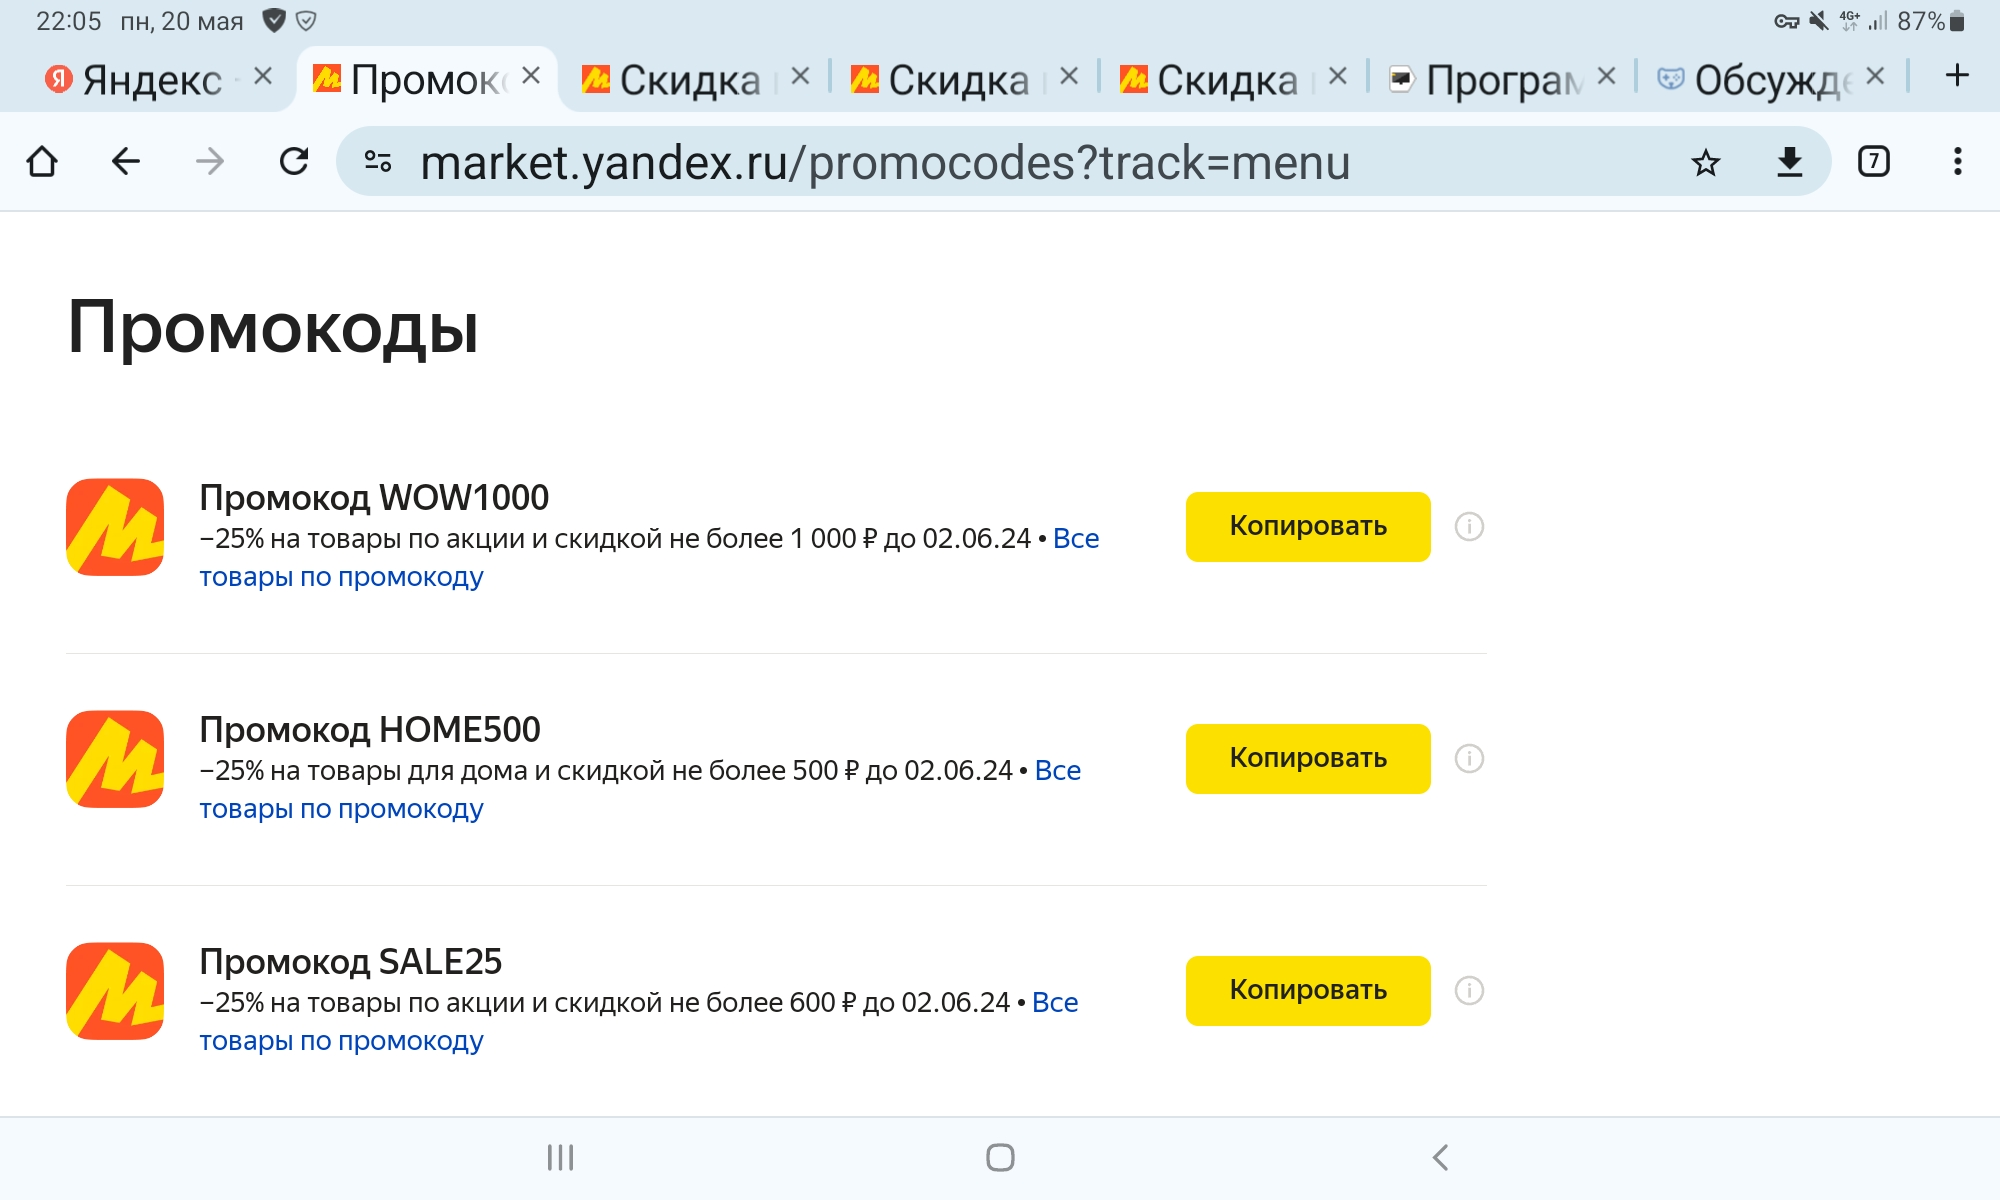The height and width of the screenshot is (1200, 2000).
Task: Close the Обсуждение tab
Action: pyautogui.click(x=1875, y=76)
